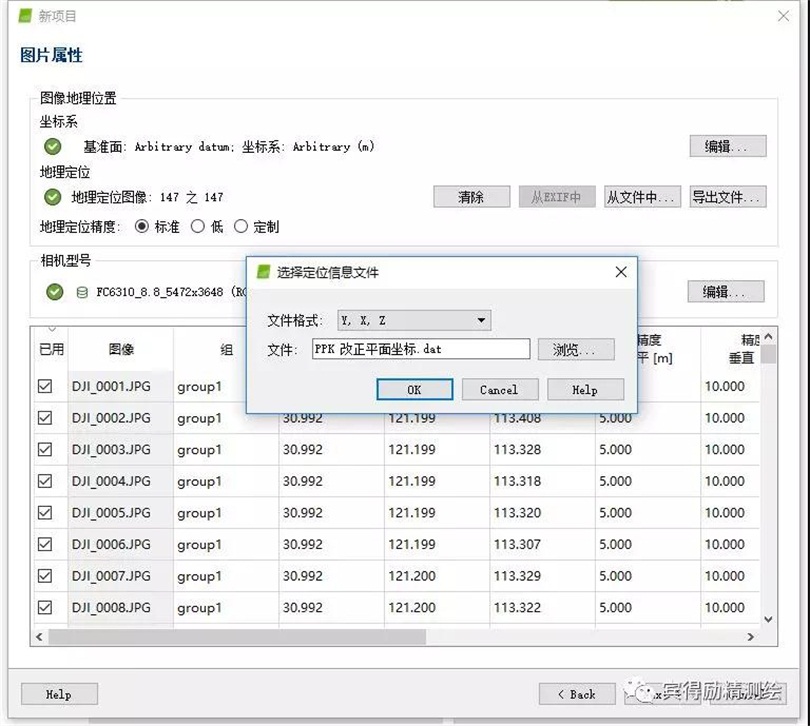Click 10.000 cell in DJI_0003.JPG row
This screenshot has width=810, height=726.
(730, 450)
